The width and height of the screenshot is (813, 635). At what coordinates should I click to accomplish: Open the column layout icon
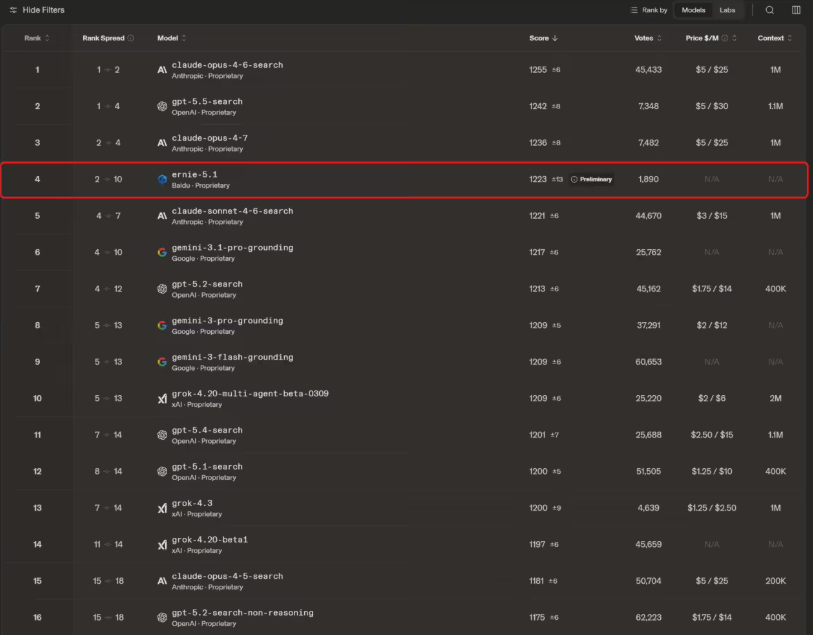(796, 10)
